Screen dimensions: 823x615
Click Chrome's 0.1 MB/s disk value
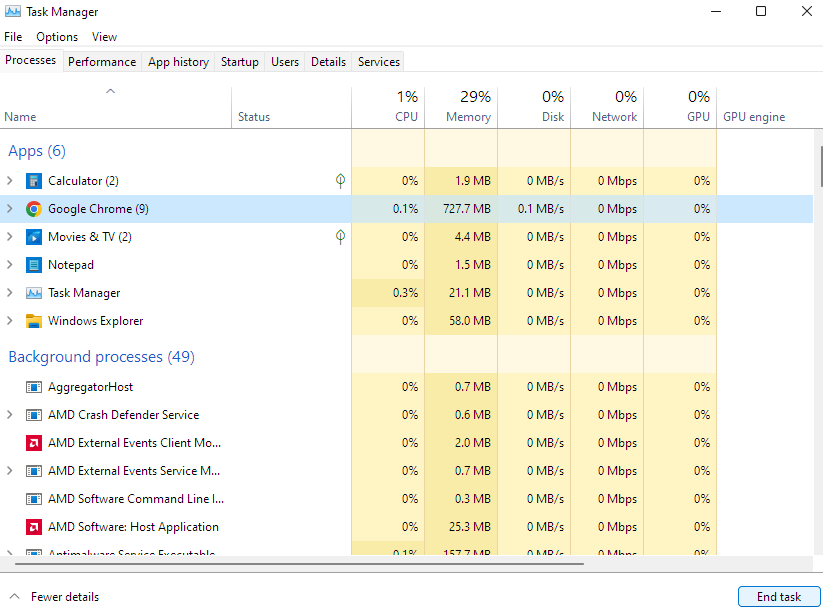coord(541,209)
